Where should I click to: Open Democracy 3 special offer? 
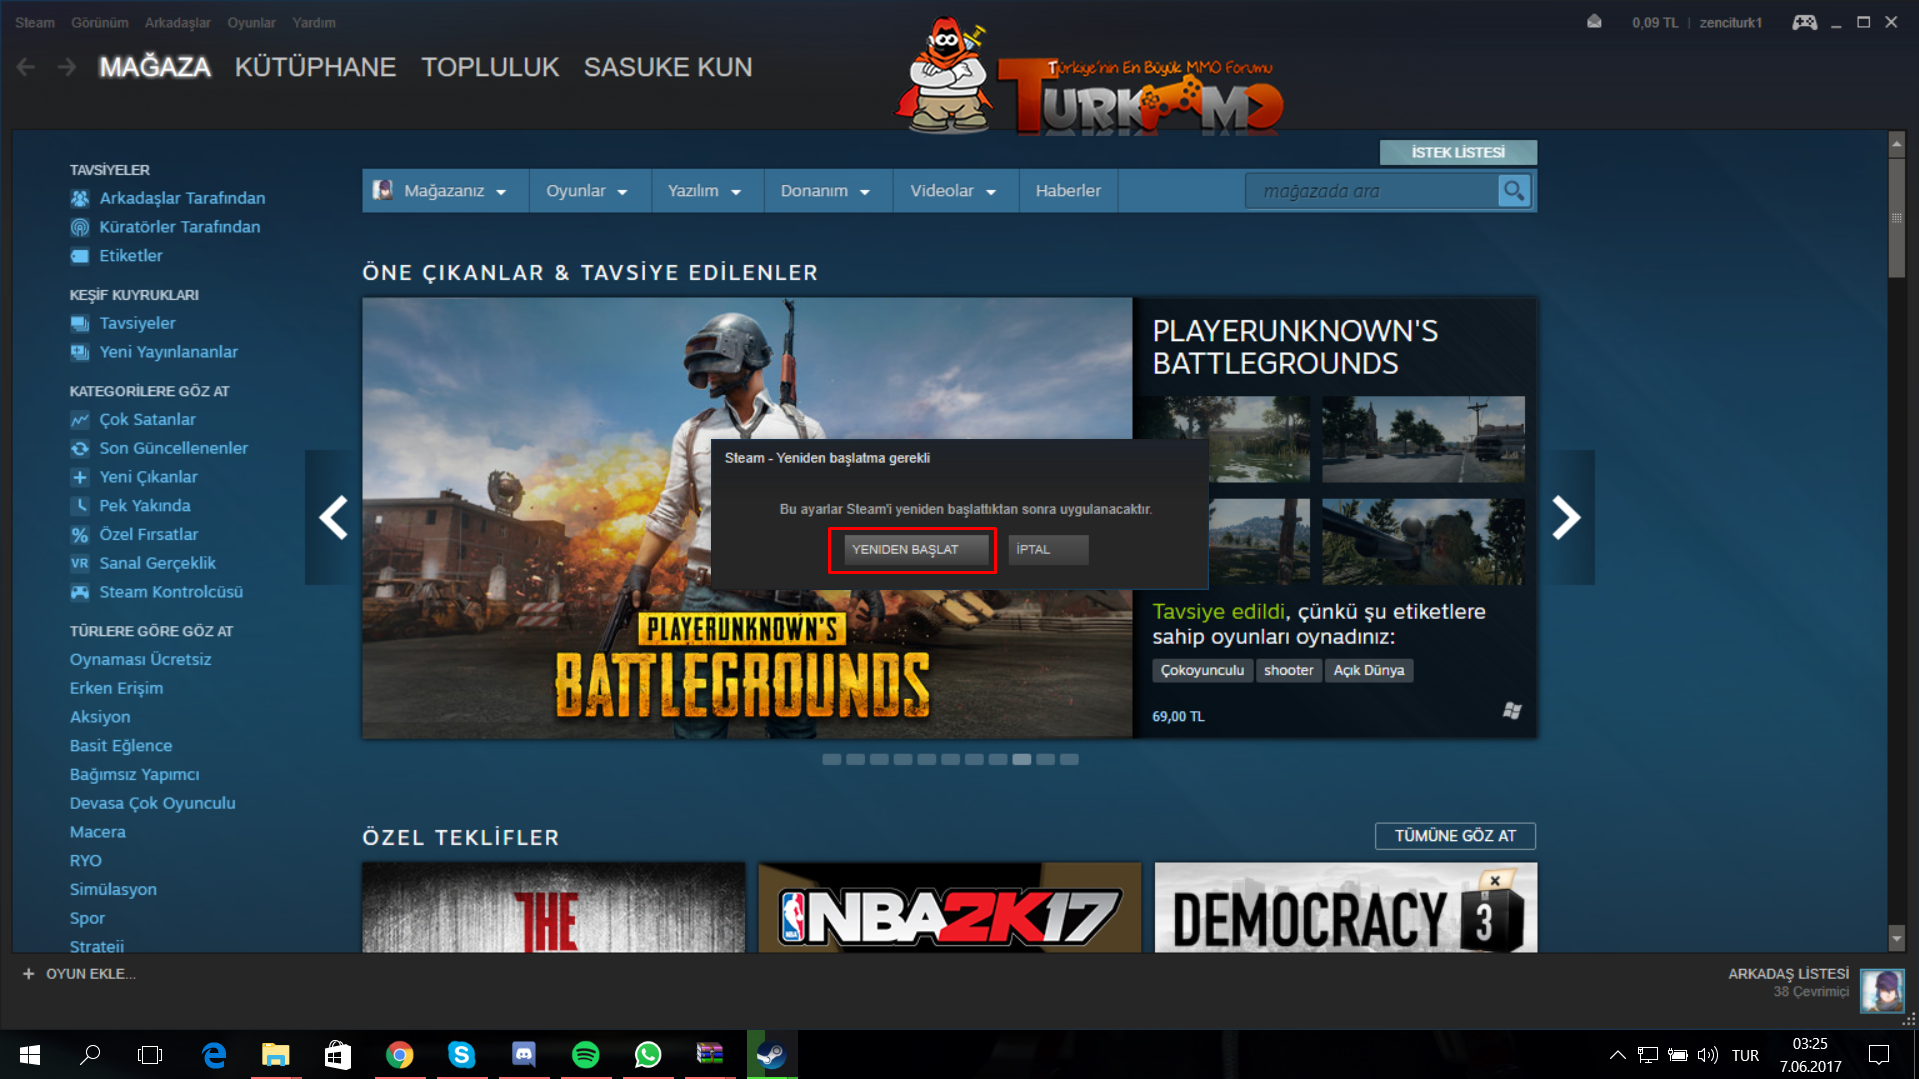point(1345,907)
